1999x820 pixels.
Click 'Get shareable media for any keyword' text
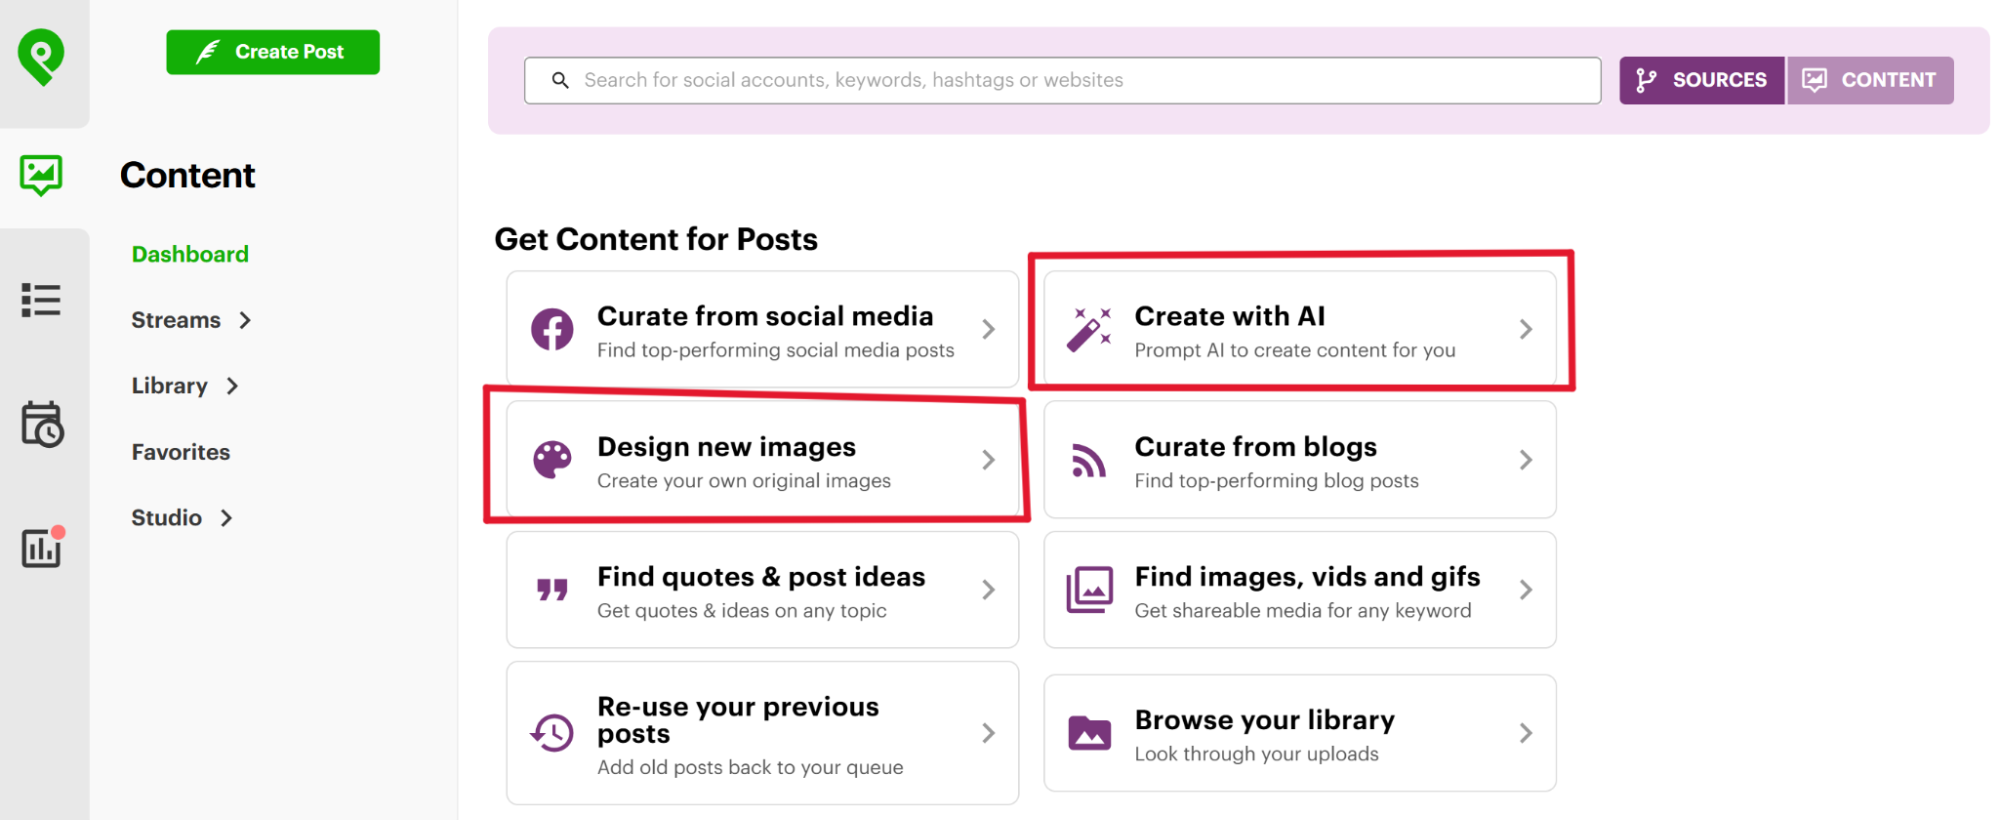1303,611
